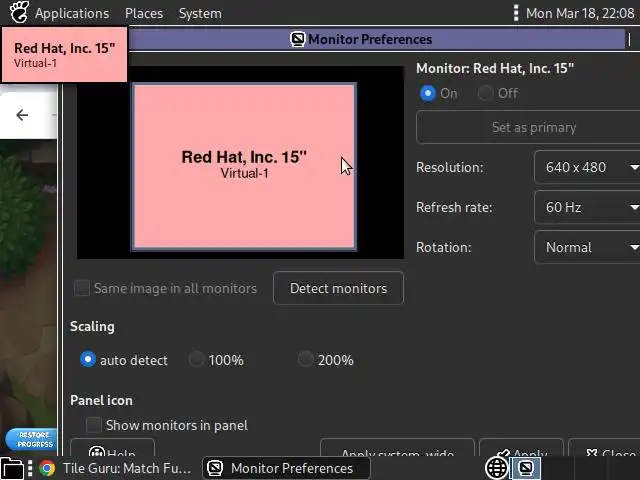
Task: Open the Rotation dropdown showing Normal
Action: click(587, 247)
